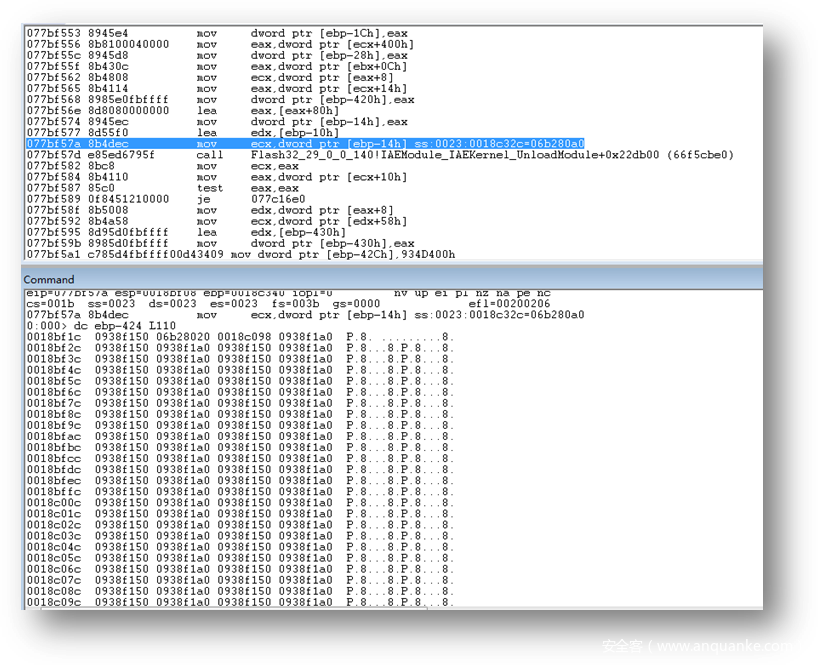
Task: Click the memory dump row at 0018c09c
Action: (x=240, y=602)
